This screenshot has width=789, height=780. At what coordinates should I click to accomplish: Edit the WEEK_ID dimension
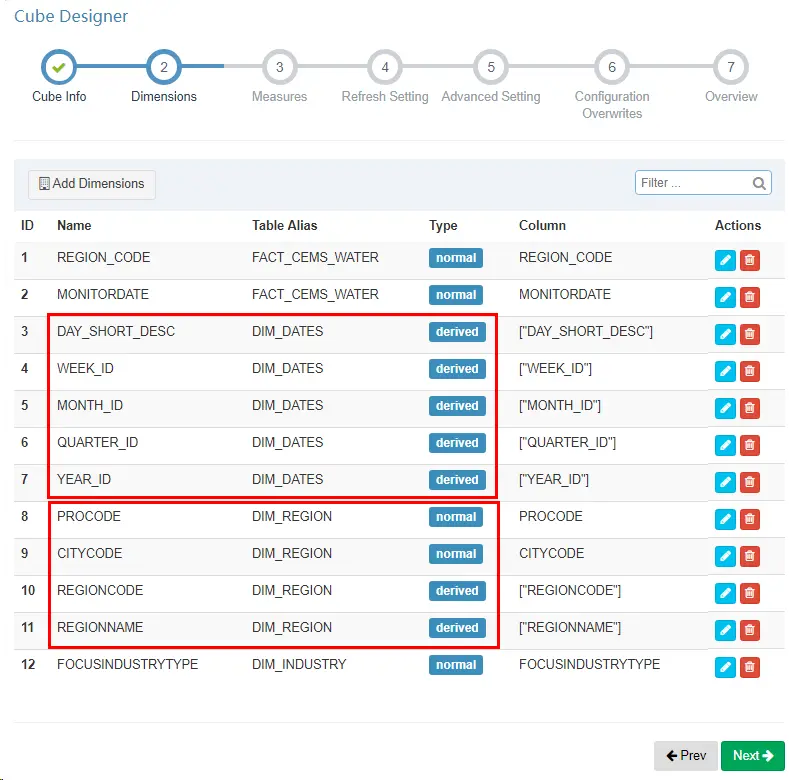pyautogui.click(x=725, y=371)
